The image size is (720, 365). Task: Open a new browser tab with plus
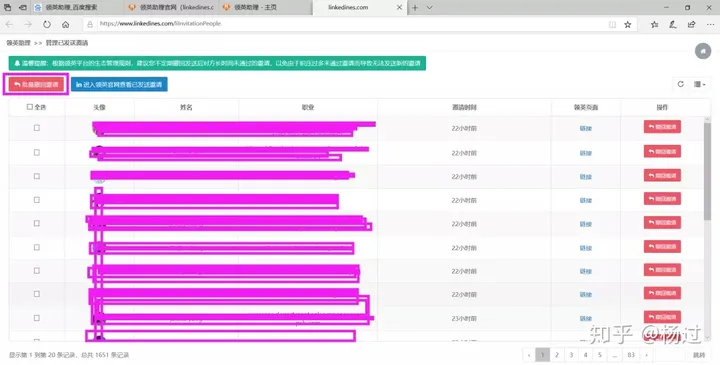(x=415, y=7)
